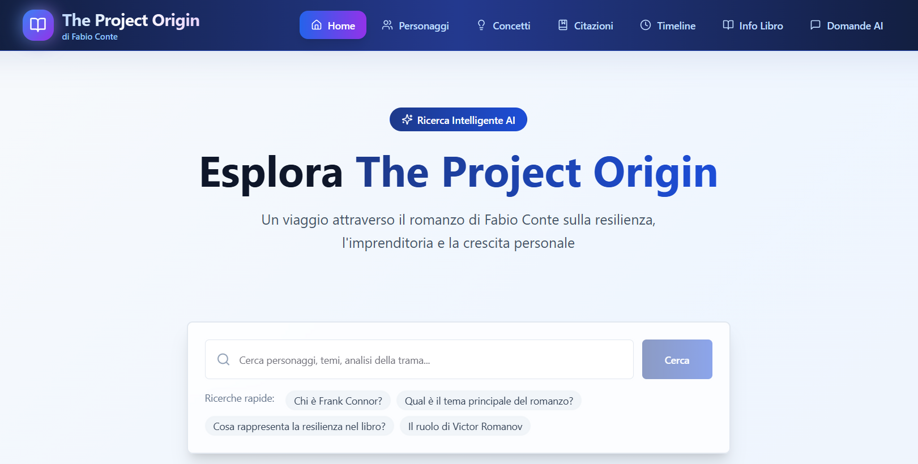Click the house icon in Home tab
This screenshot has height=464, width=918.
point(316,25)
